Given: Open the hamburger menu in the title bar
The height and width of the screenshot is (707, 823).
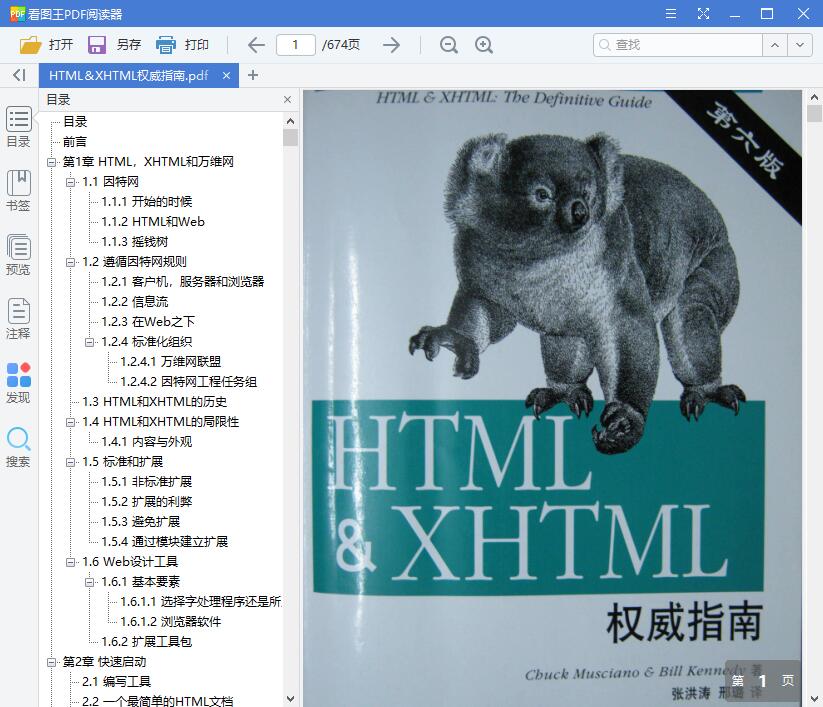Looking at the screenshot, I should coord(670,13).
